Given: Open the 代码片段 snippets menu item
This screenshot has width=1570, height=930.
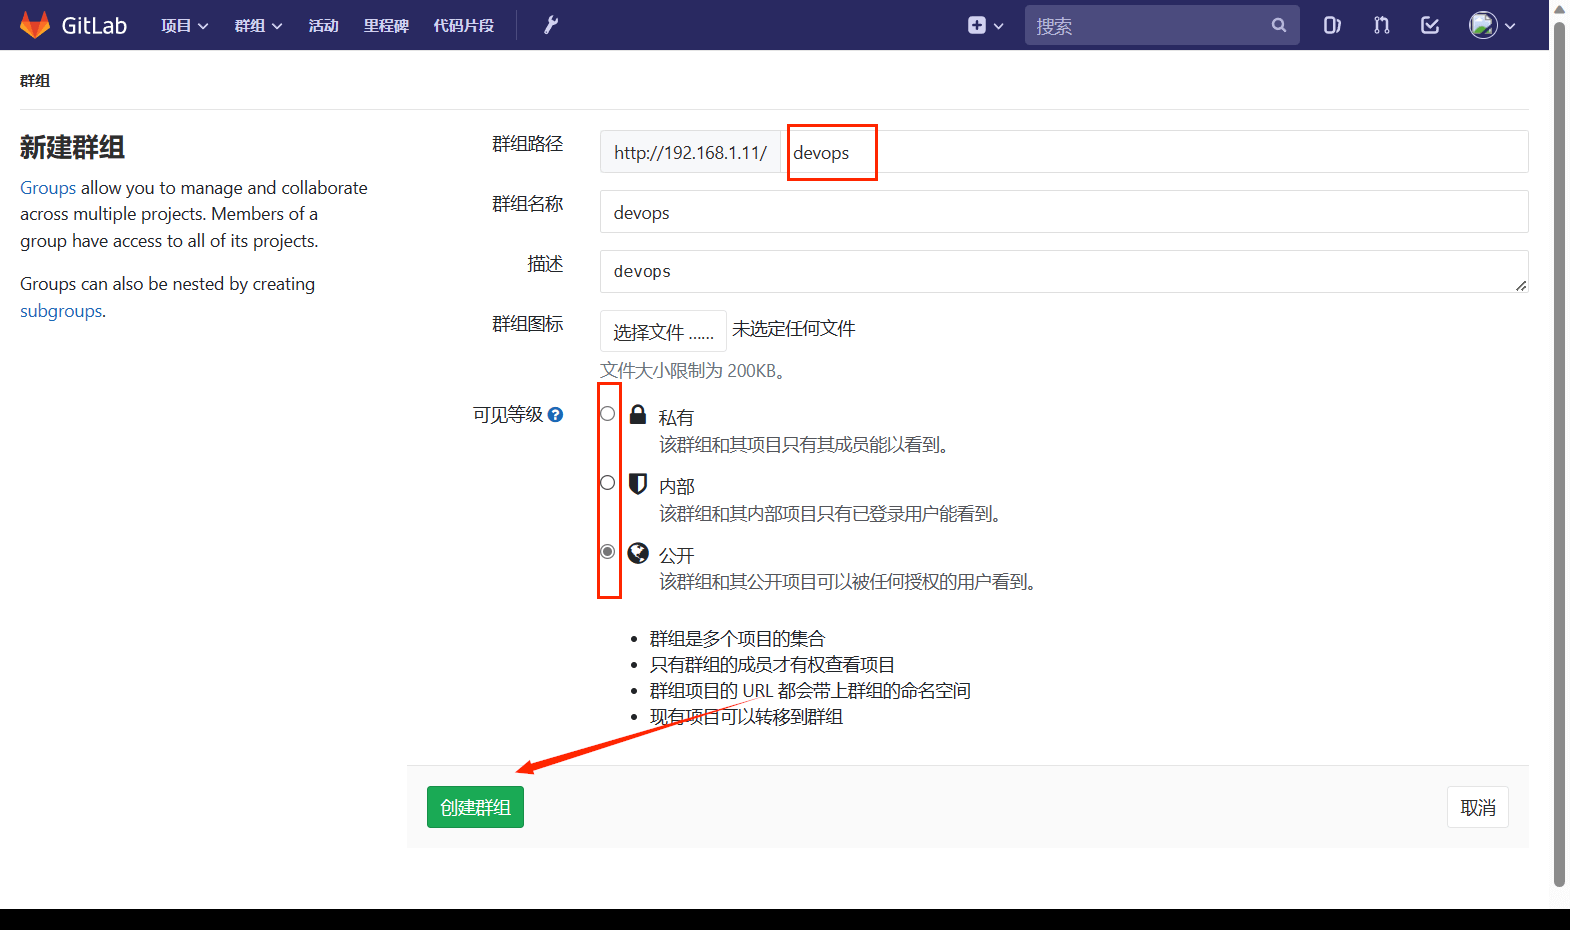Looking at the screenshot, I should coord(463,25).
